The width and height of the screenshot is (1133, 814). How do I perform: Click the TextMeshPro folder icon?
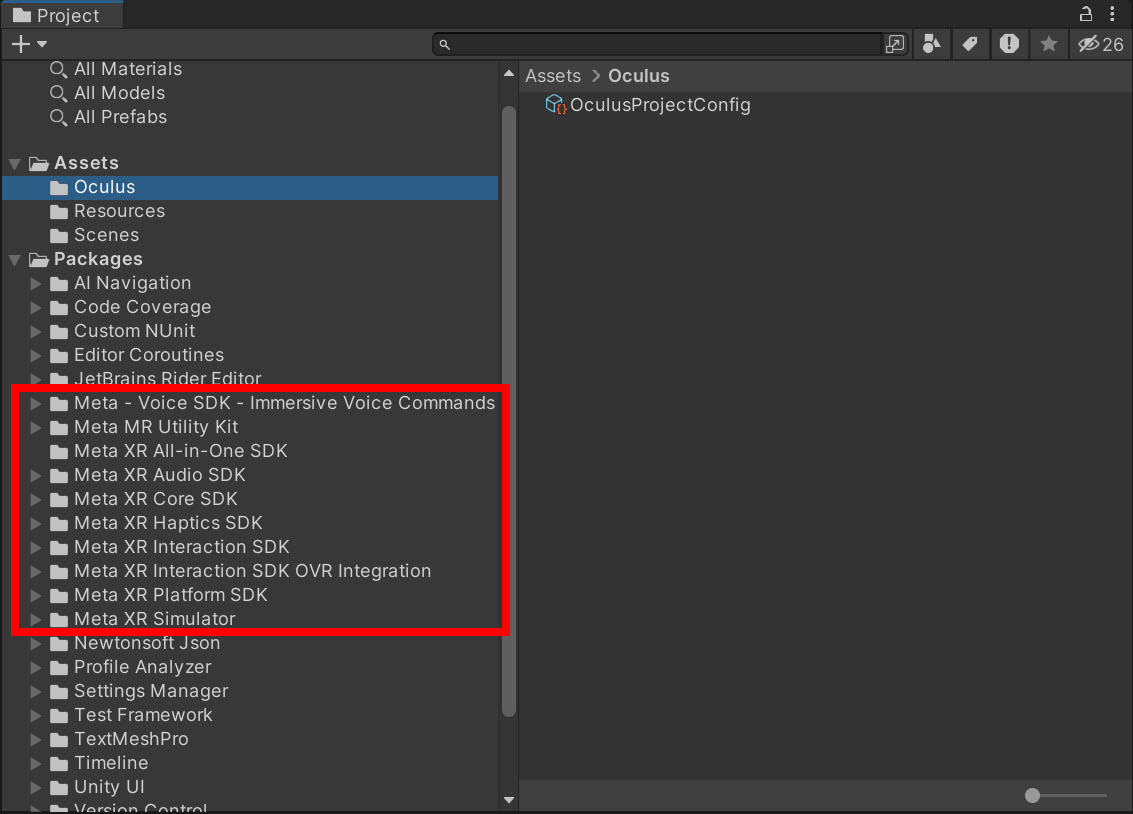59,740
